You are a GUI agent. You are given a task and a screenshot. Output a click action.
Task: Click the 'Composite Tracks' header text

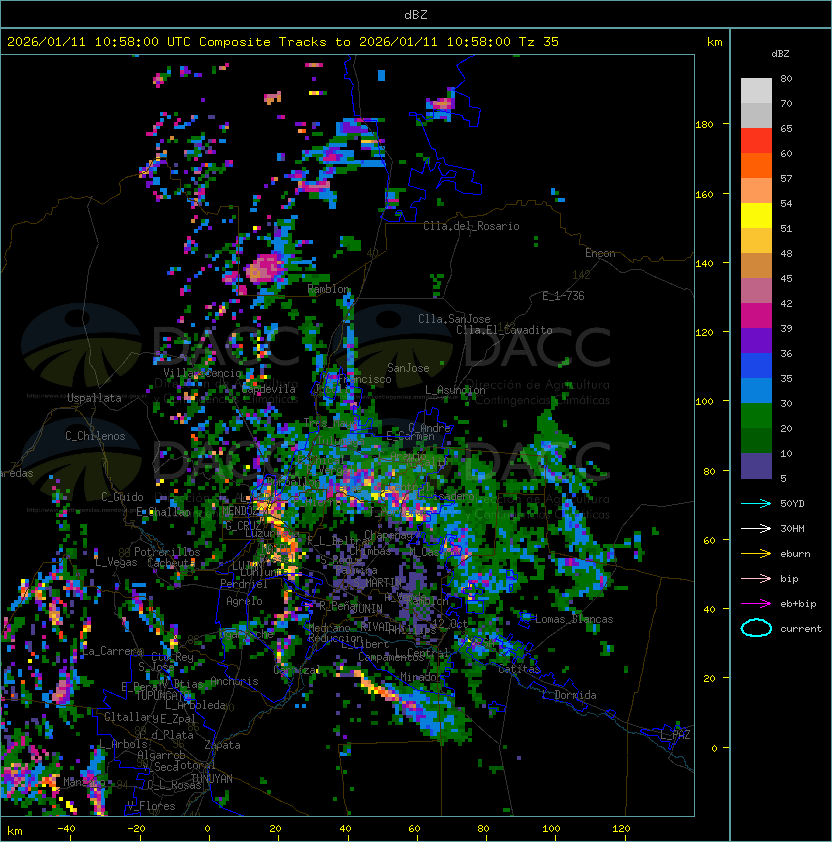tap(263, 42)
